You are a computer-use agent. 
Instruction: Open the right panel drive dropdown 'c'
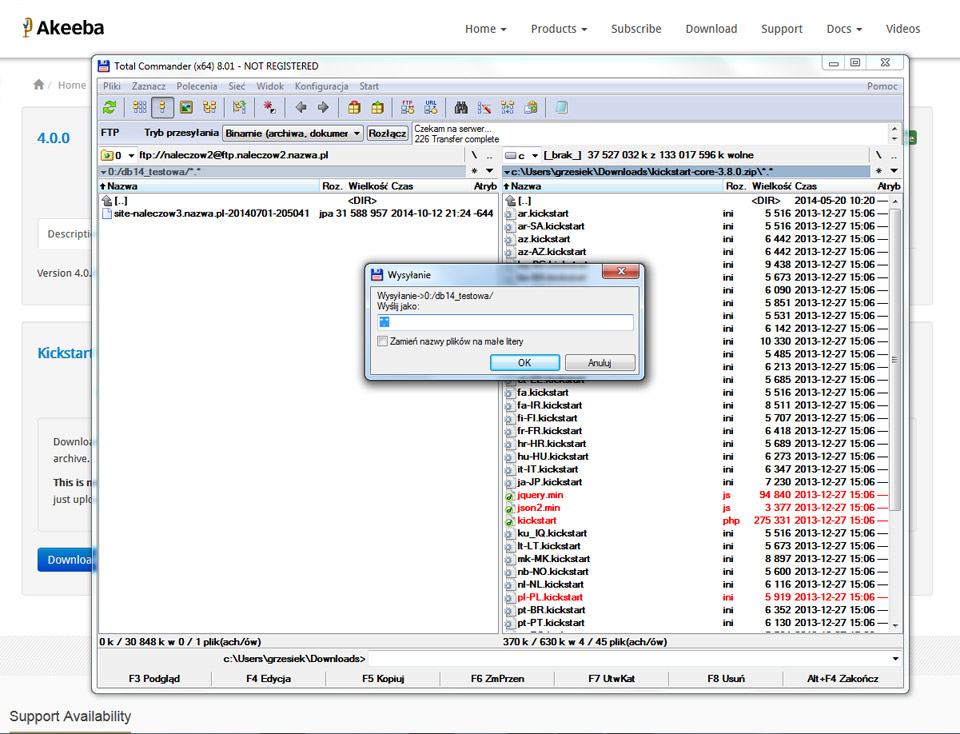tap(522, 155)
